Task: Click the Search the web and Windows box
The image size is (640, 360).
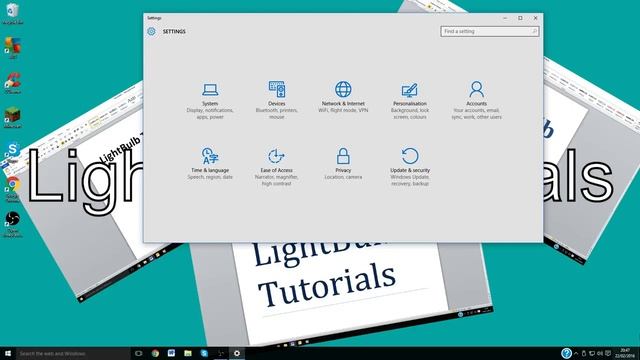Action: [73, 353]
